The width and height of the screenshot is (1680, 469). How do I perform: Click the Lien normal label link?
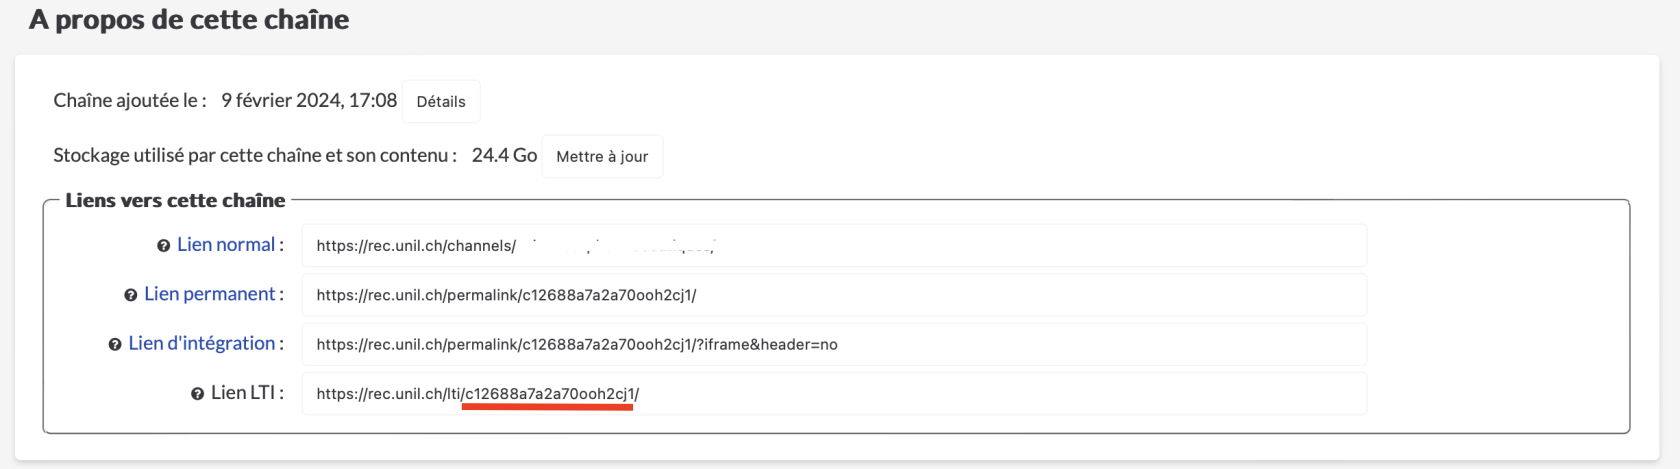tap(225, 245)
